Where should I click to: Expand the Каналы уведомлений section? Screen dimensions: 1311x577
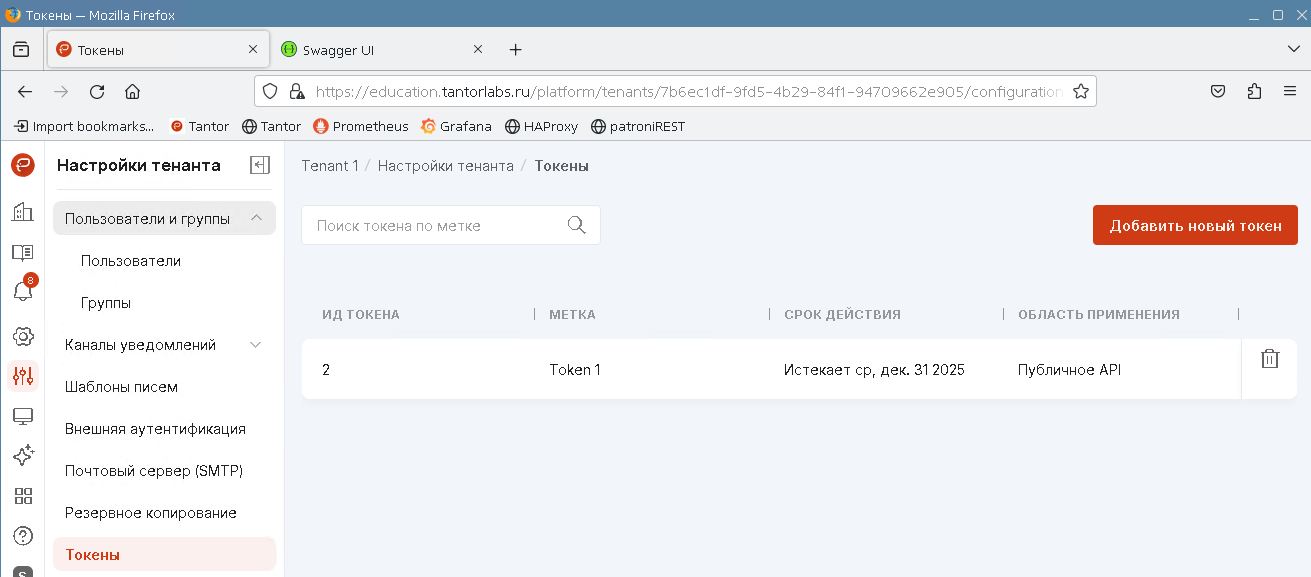[256, 345]
